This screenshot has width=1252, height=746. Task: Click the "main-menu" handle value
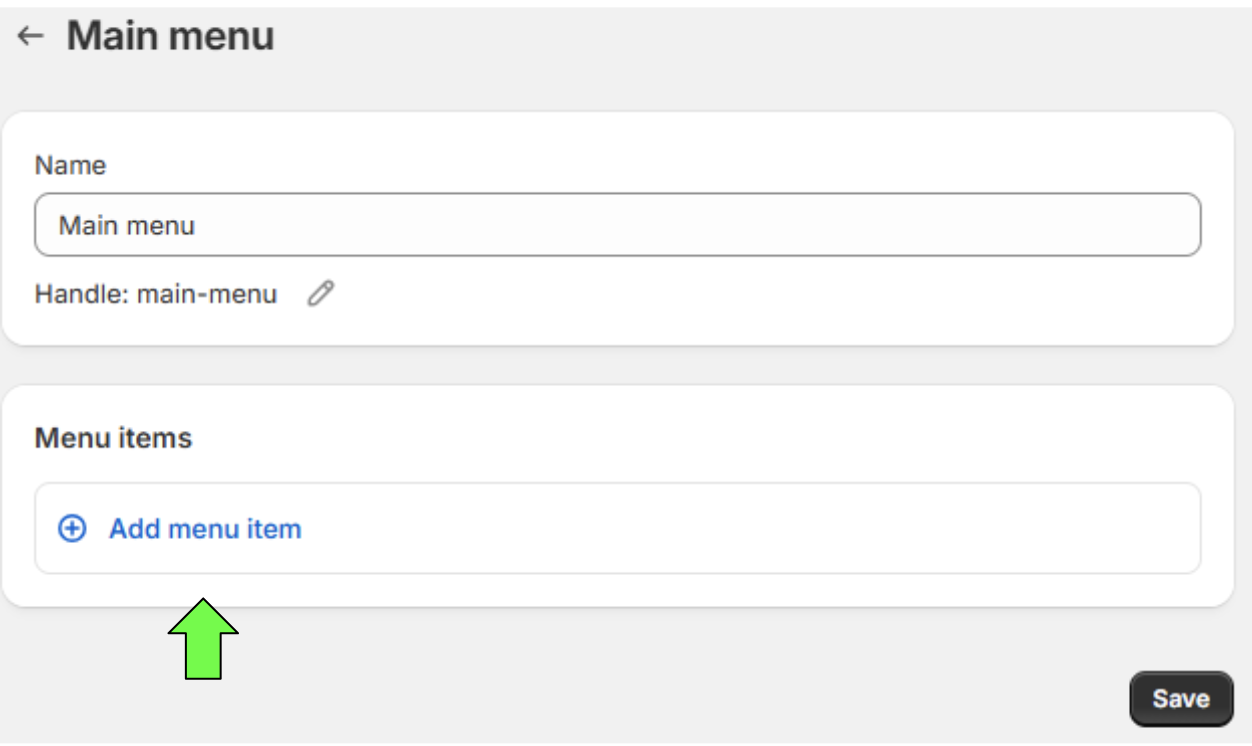click(207, 295)
